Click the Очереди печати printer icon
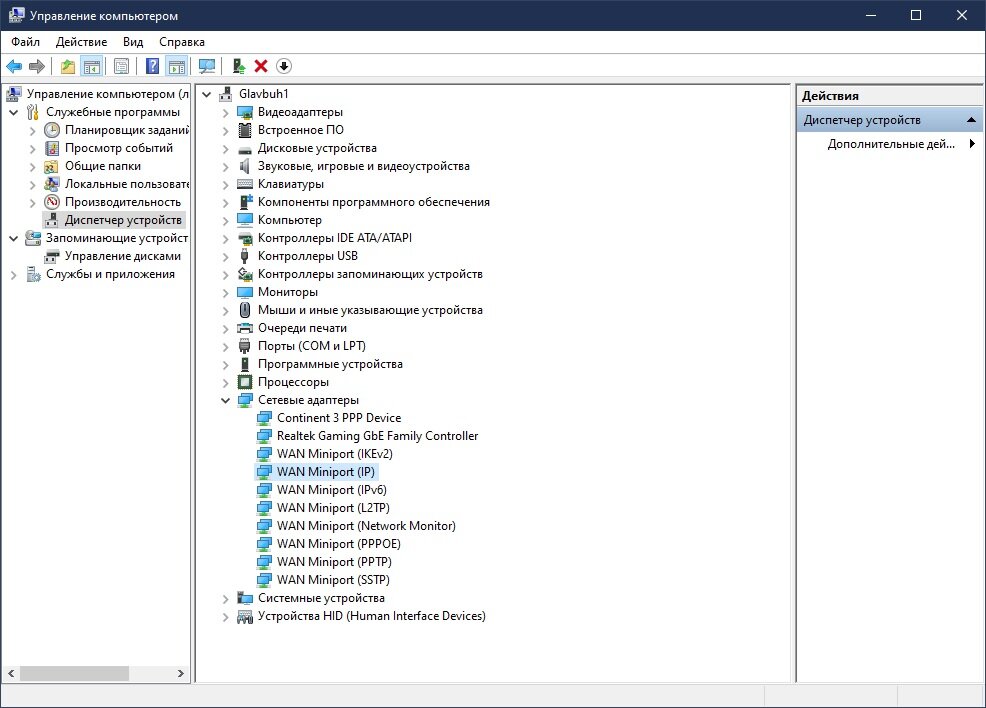The height and width of the screenshot is (708, 986). click(x=245, y=329)
